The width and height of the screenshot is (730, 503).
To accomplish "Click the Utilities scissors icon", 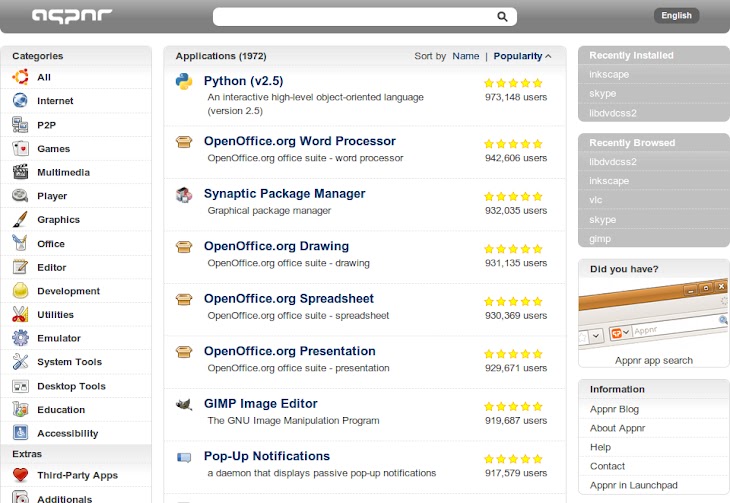I will (x=20, y=314).
